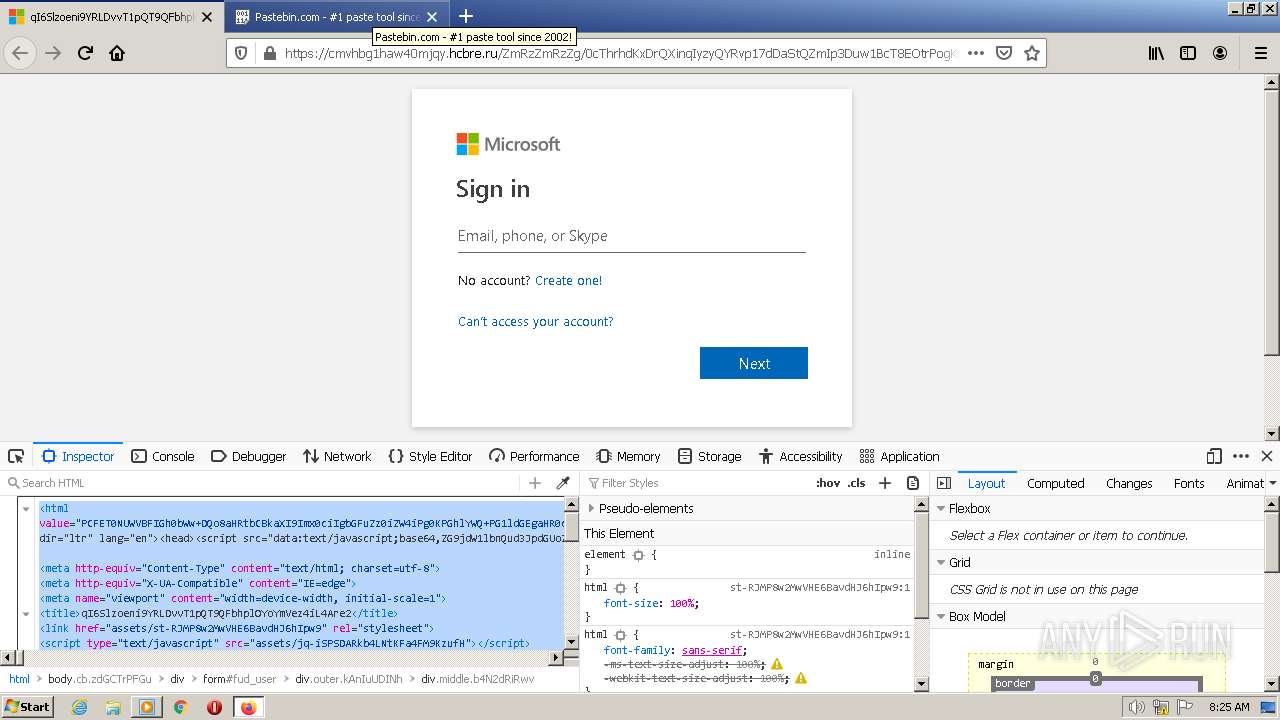
Task: Close the developer tools panel
Action: (1267, 456)
